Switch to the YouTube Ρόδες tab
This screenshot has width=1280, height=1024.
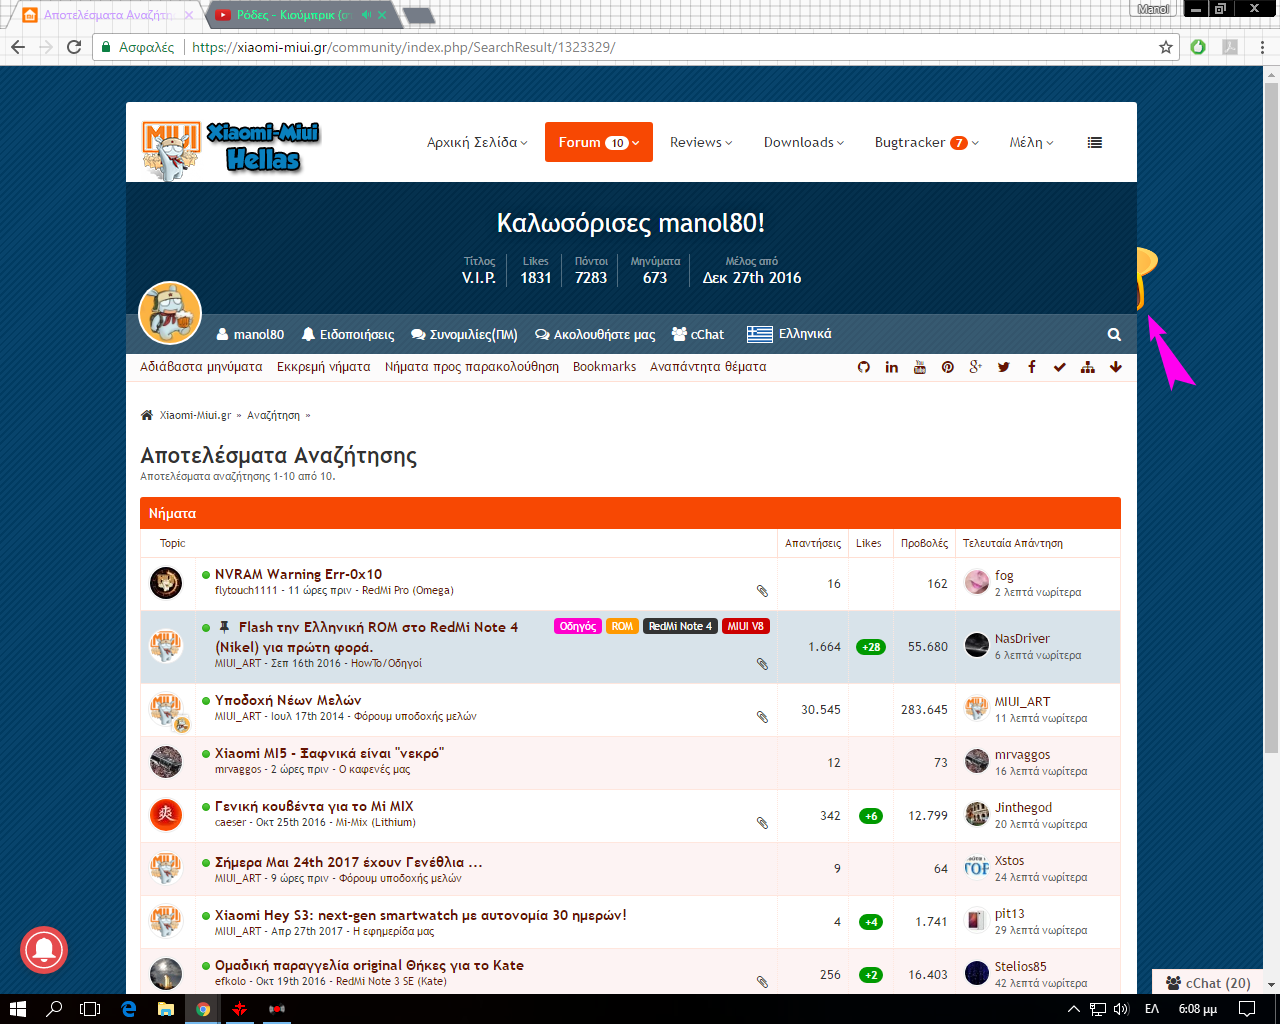point(300,15)
